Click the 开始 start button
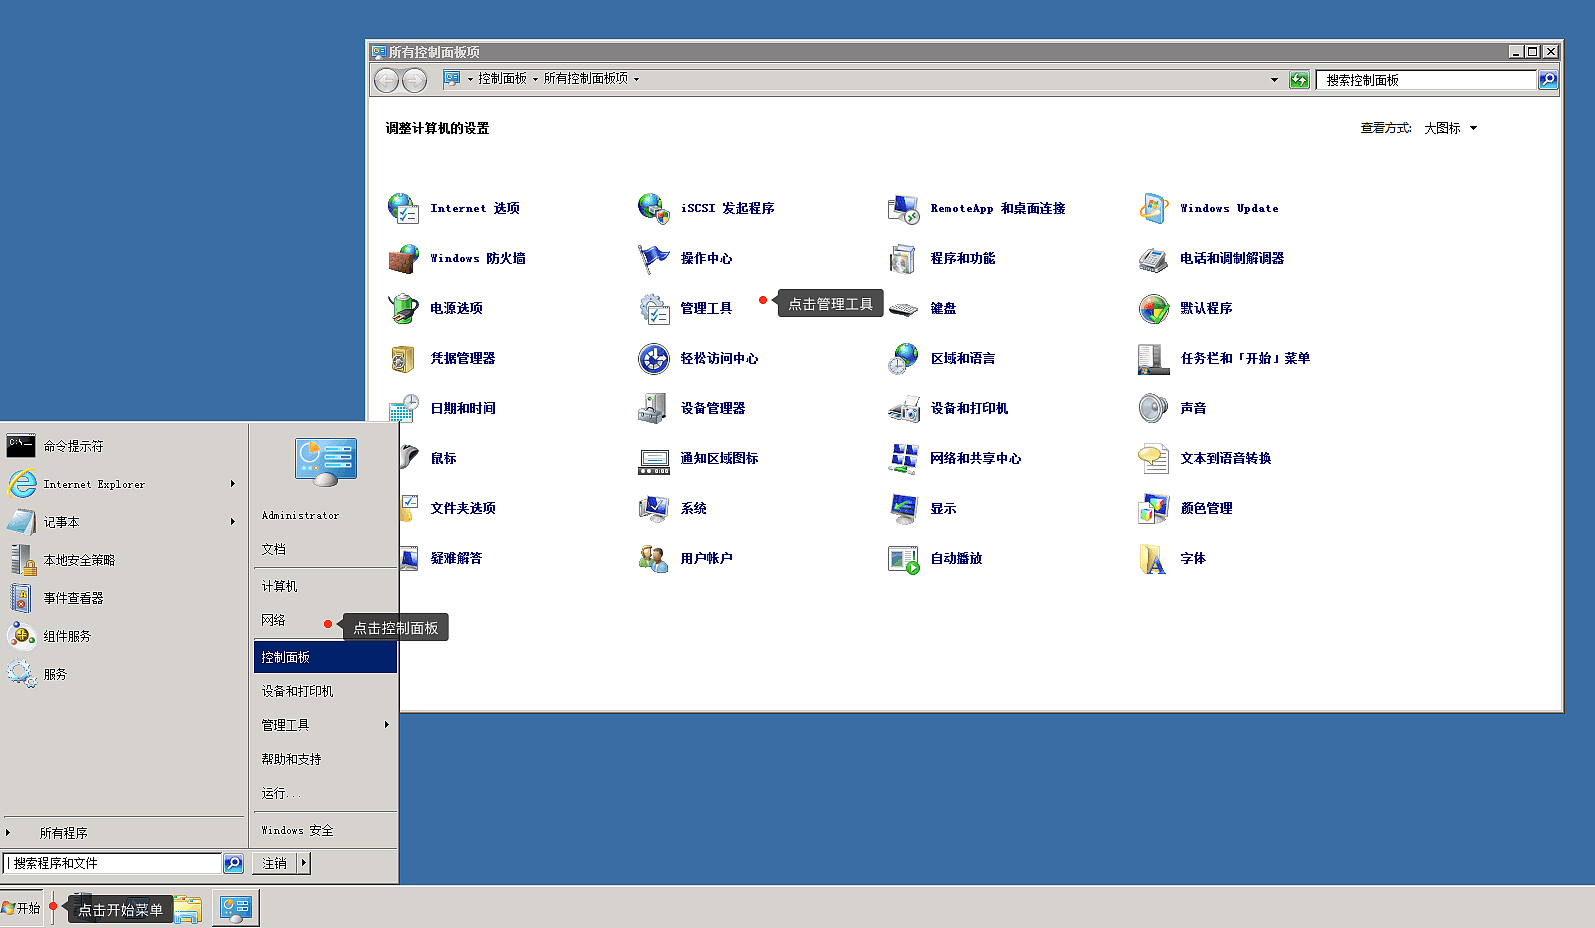 [22, 908]
